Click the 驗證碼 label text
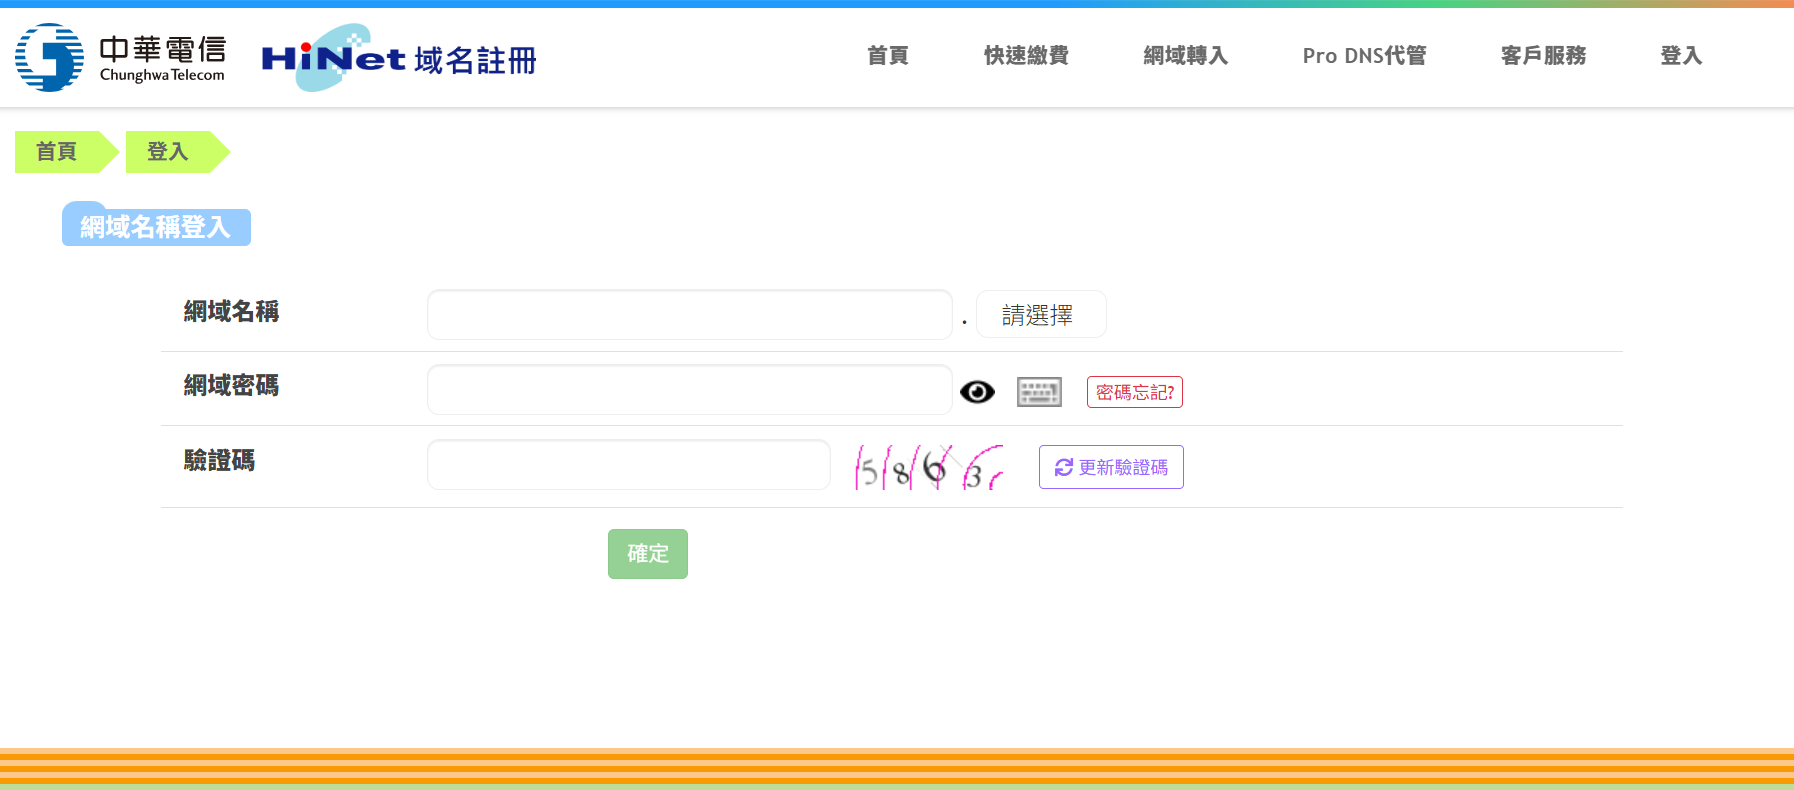The height and width of the screenshot is (790, 1794). coord(219,461)
